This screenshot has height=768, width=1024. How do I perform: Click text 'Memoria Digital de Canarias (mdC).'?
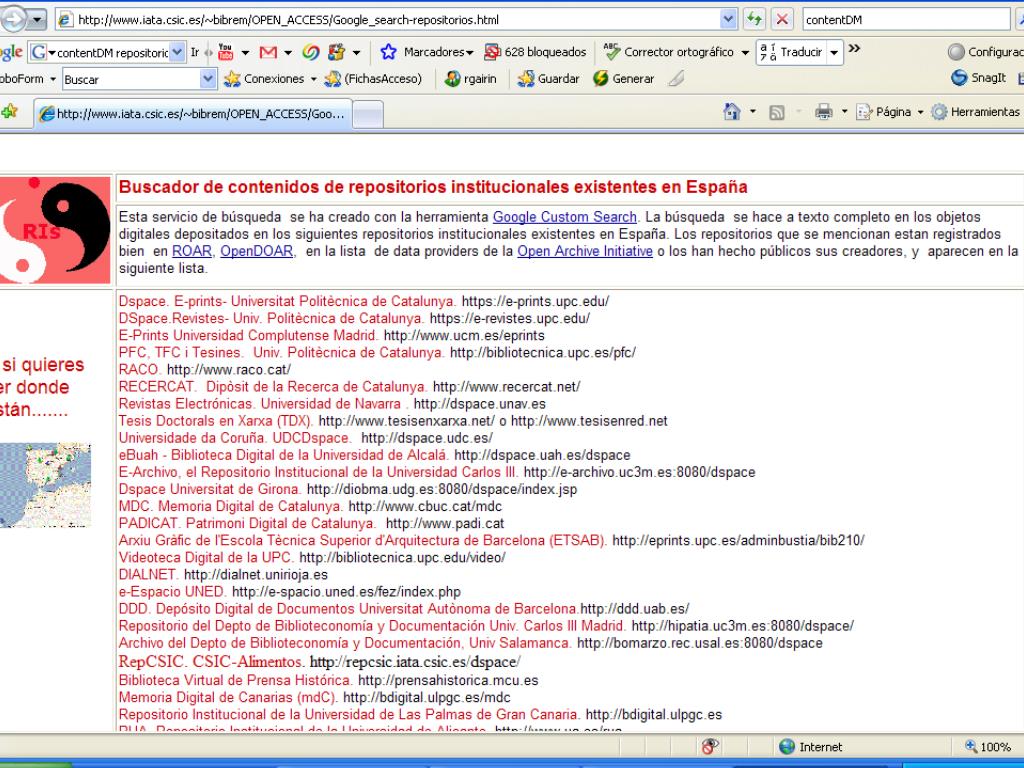229,697
